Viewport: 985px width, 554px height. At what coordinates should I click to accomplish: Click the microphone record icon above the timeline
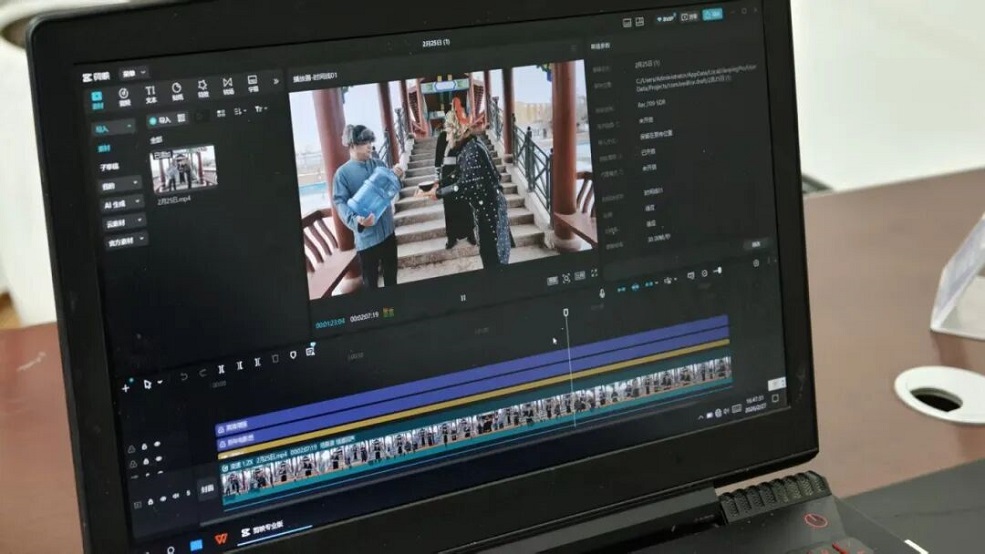[x=602, y=293]
